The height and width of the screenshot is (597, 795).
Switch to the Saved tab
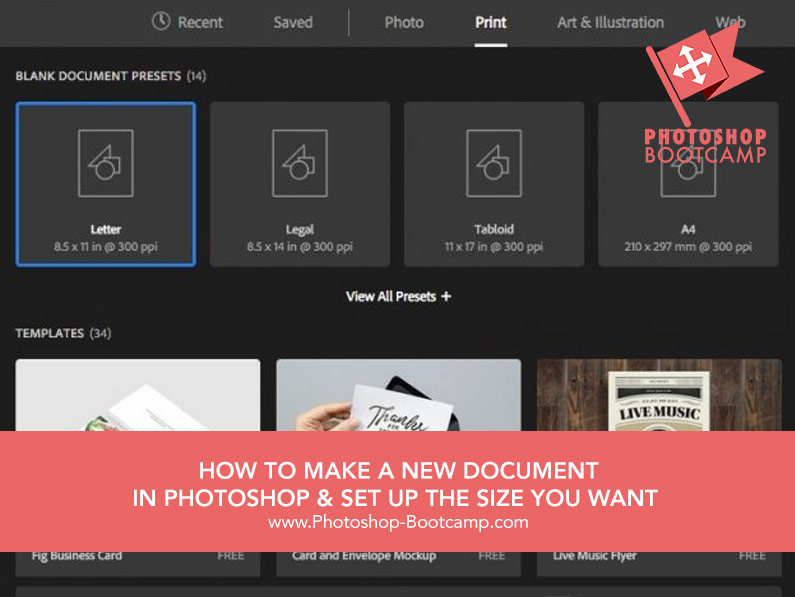(x=293, y=22)
